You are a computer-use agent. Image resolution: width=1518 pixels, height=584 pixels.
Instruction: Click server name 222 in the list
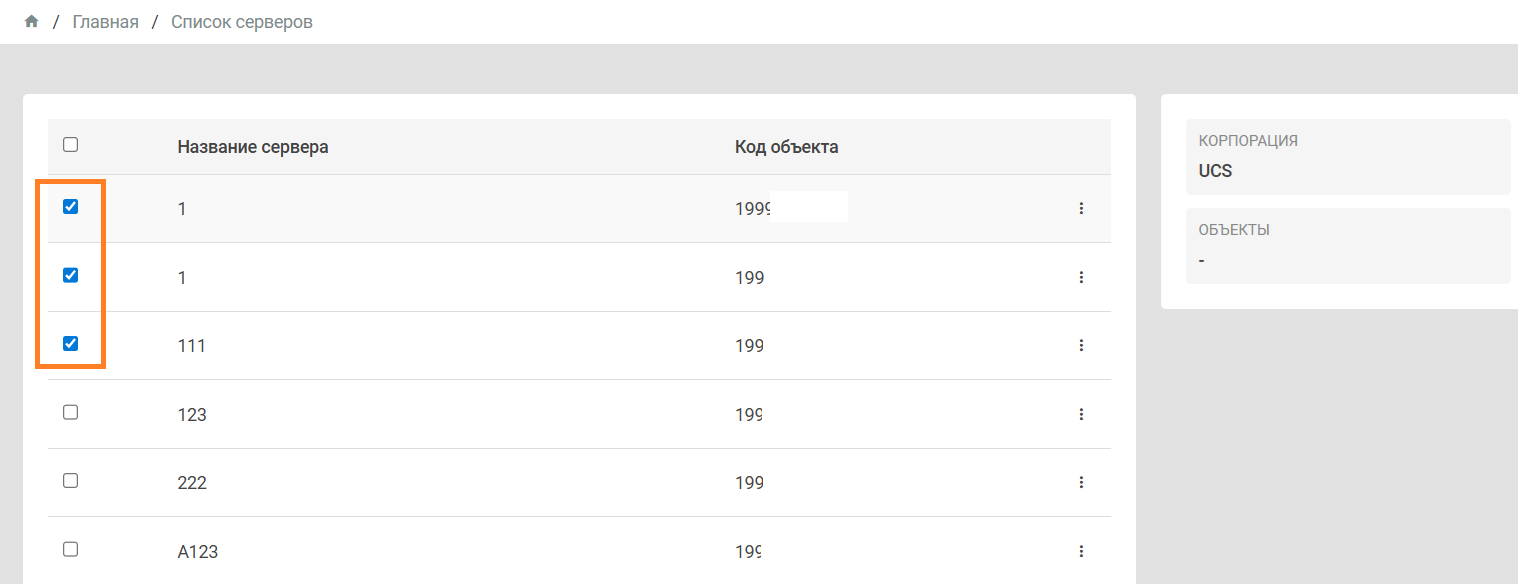[192, 483]
